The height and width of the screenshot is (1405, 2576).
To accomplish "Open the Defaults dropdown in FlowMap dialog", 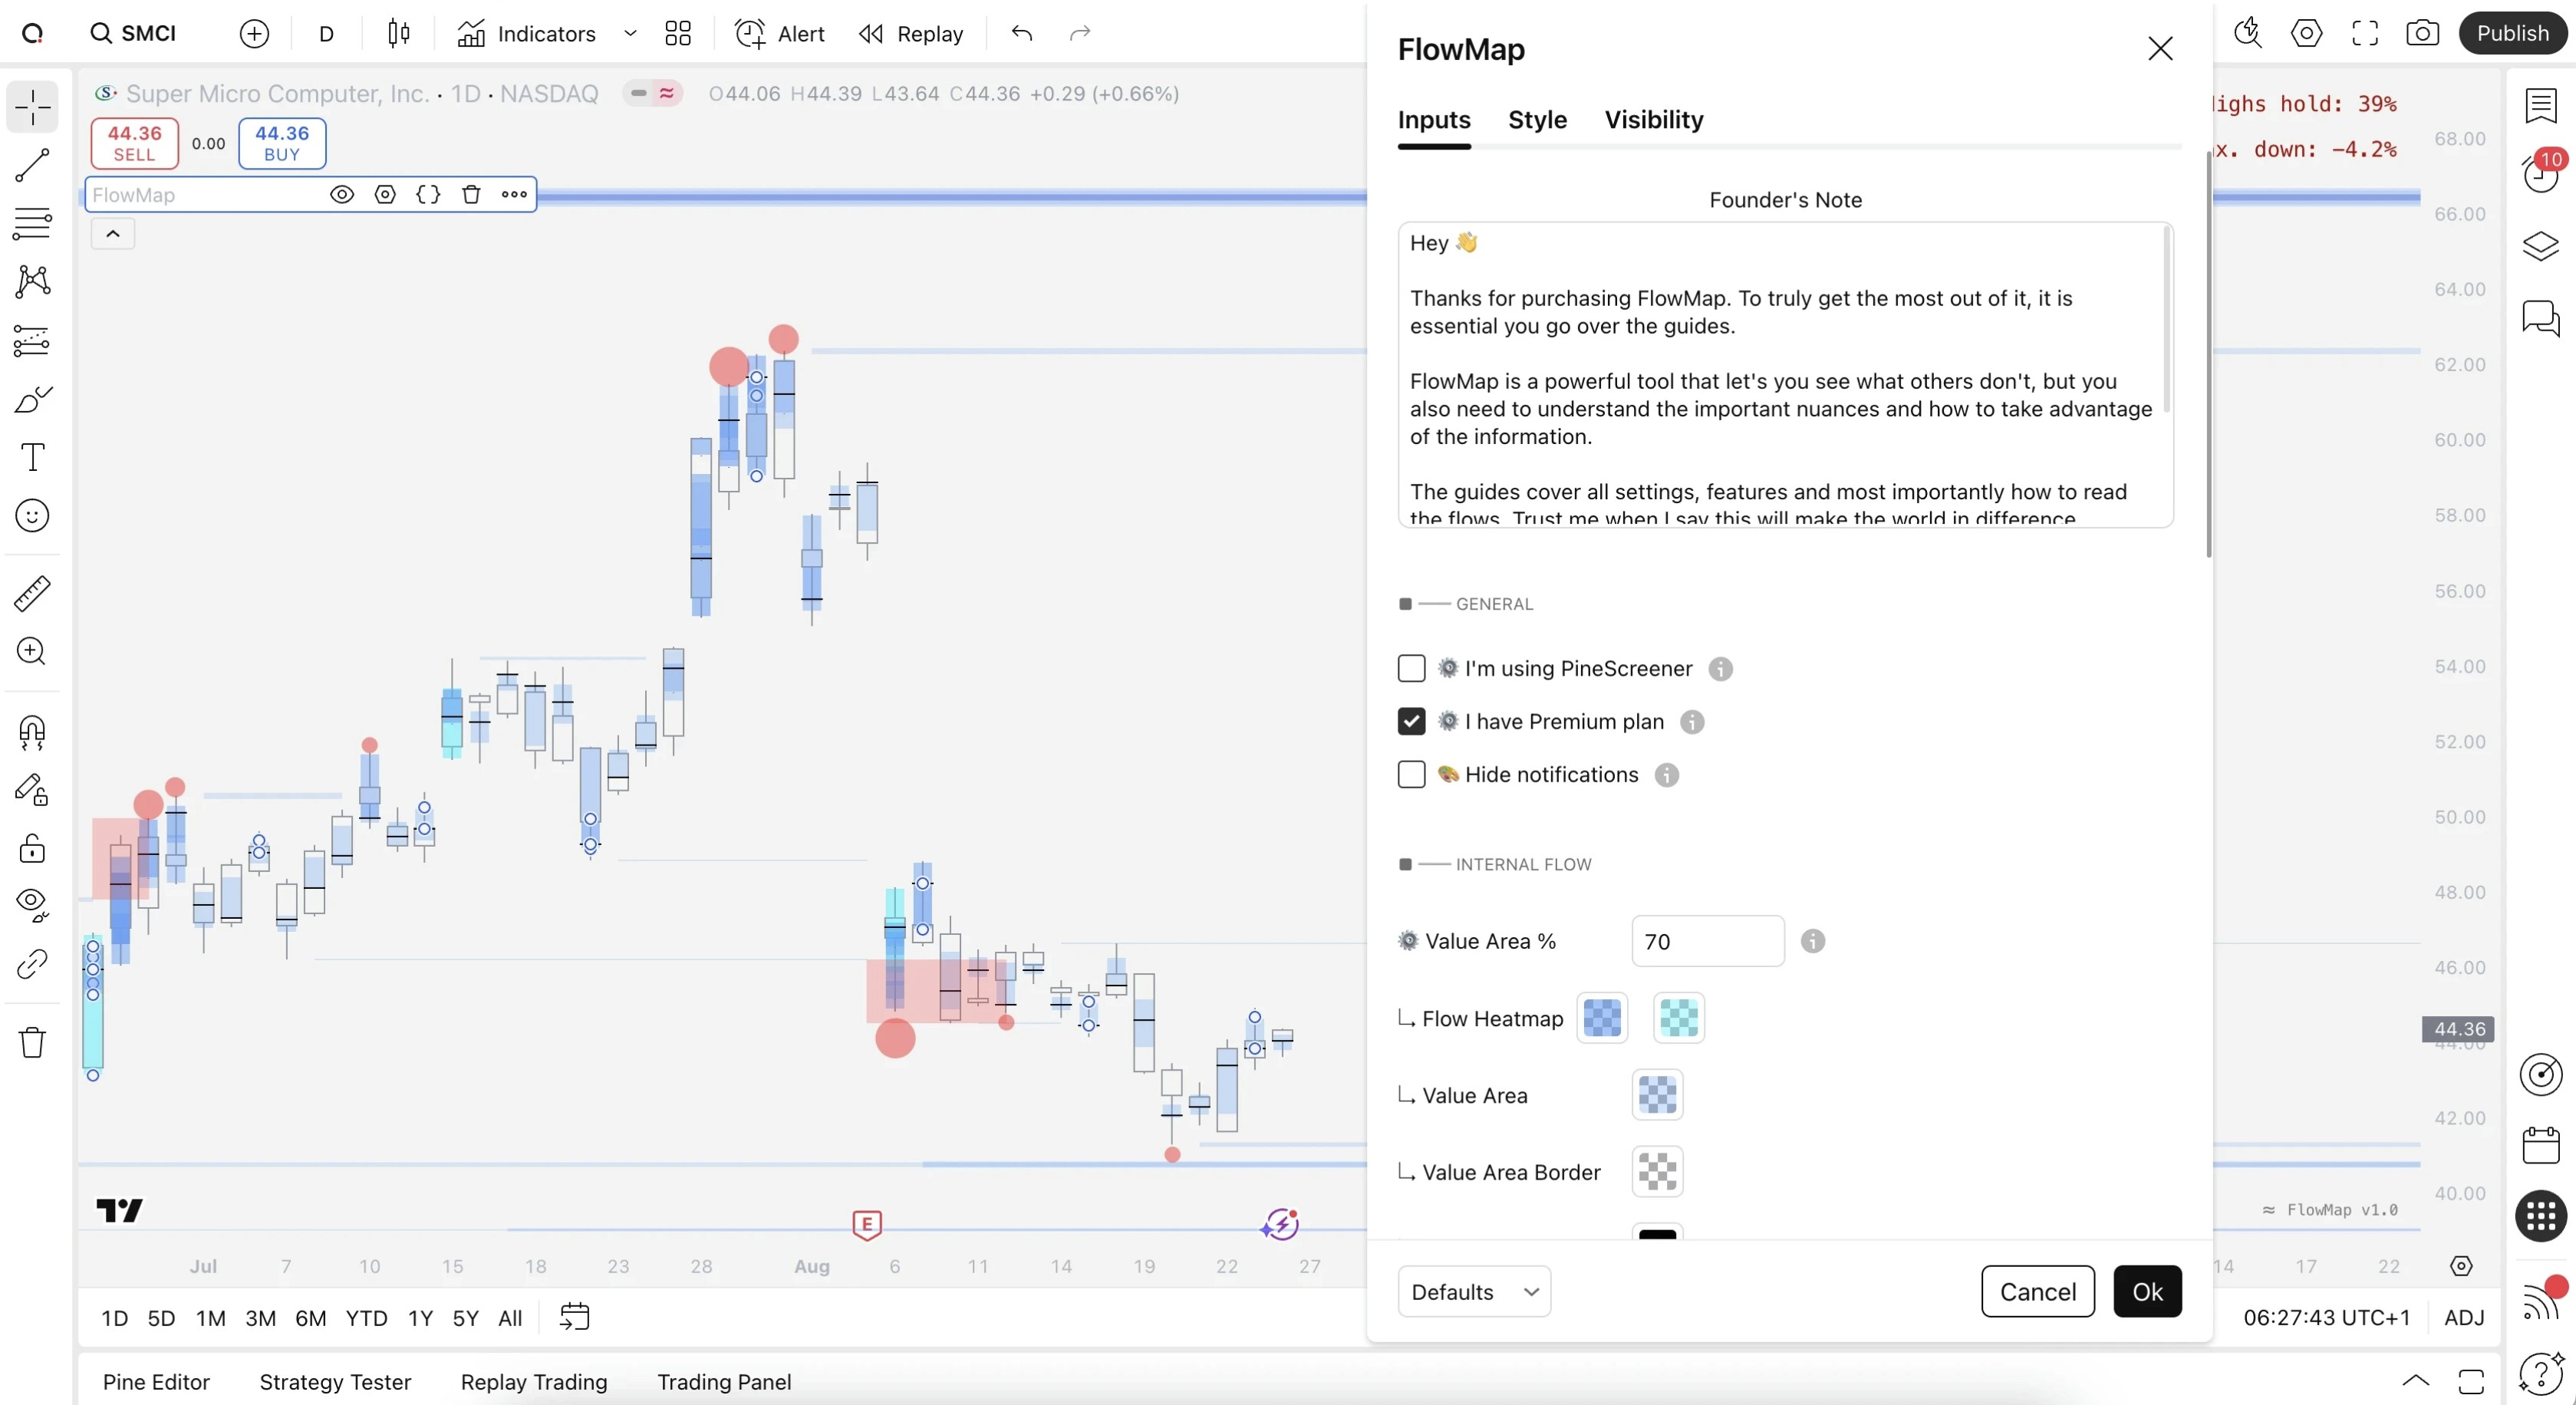I will pos(1473,1291).
